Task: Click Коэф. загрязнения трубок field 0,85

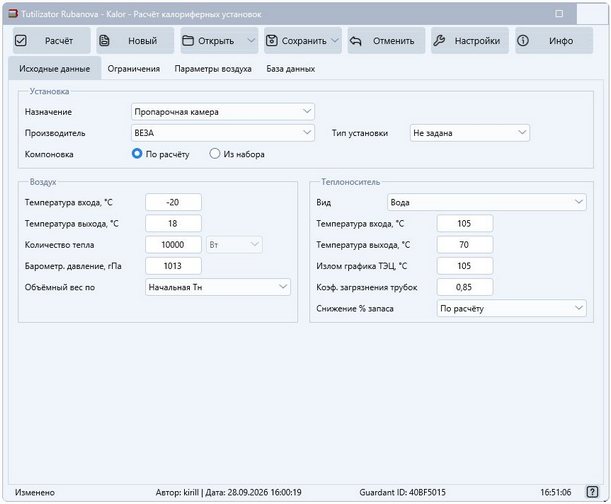Action: pyautogui.click(x=465, y=287)
